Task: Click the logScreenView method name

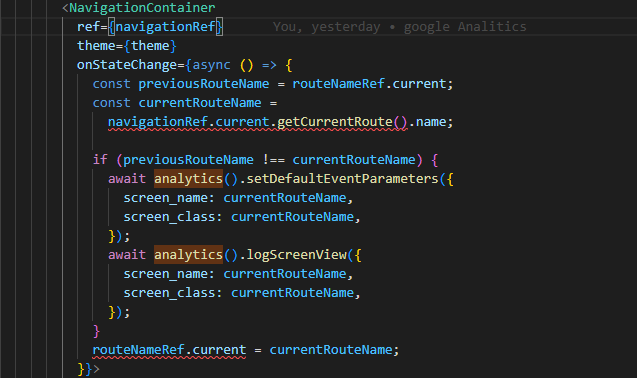Action: click(296, 255)
